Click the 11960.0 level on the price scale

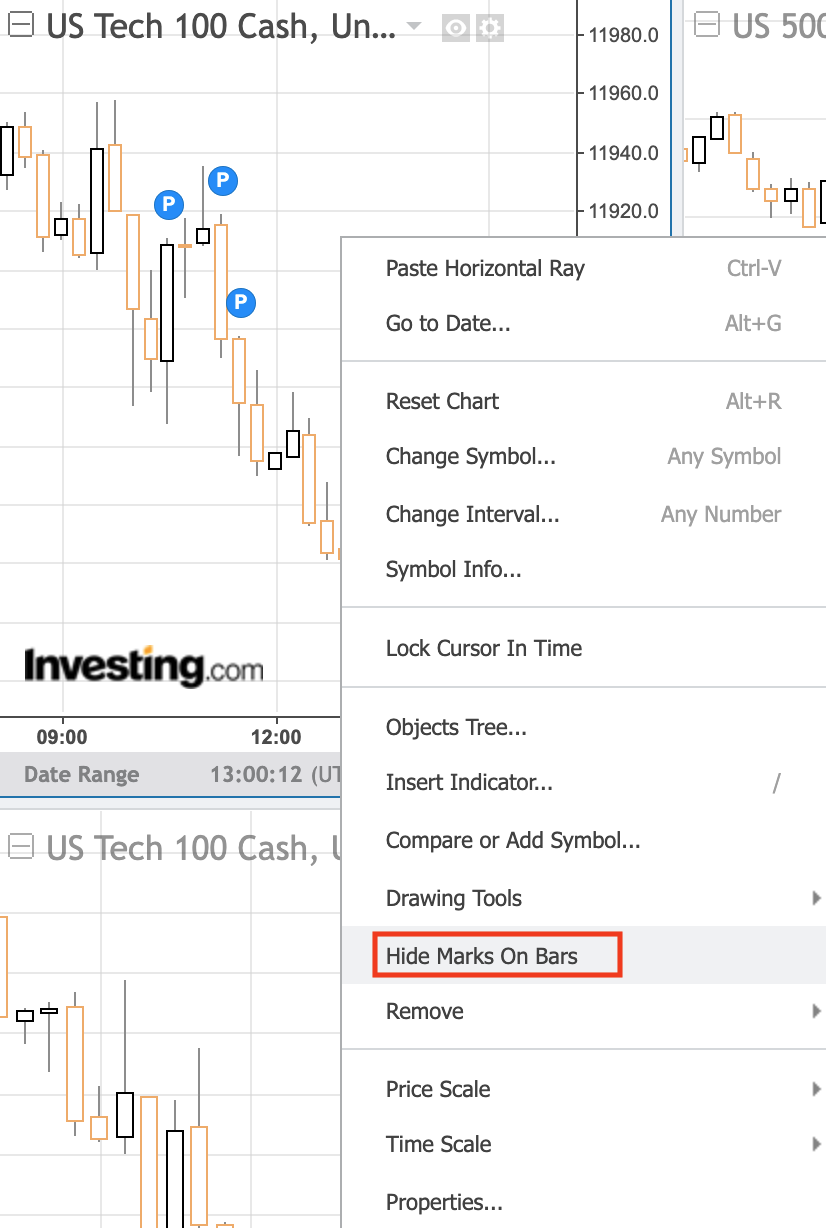click(x=623, y=94)
